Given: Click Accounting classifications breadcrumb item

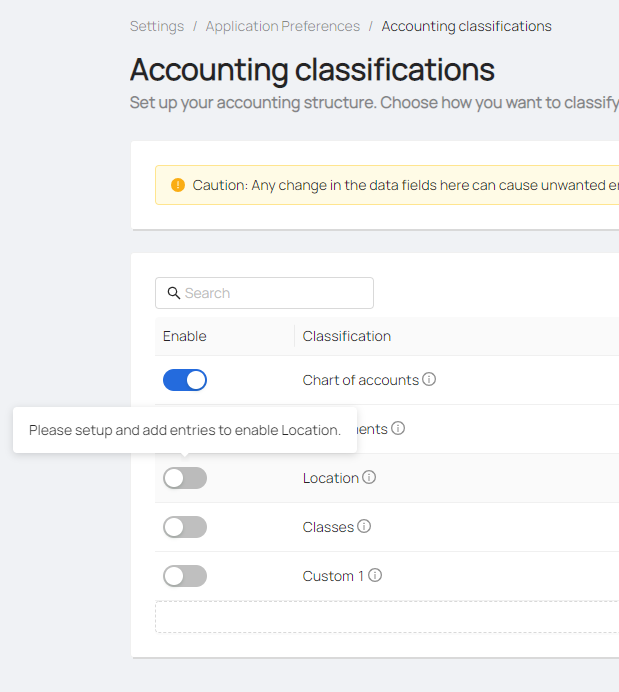Looking at the screenshot, I should point(466,26).
